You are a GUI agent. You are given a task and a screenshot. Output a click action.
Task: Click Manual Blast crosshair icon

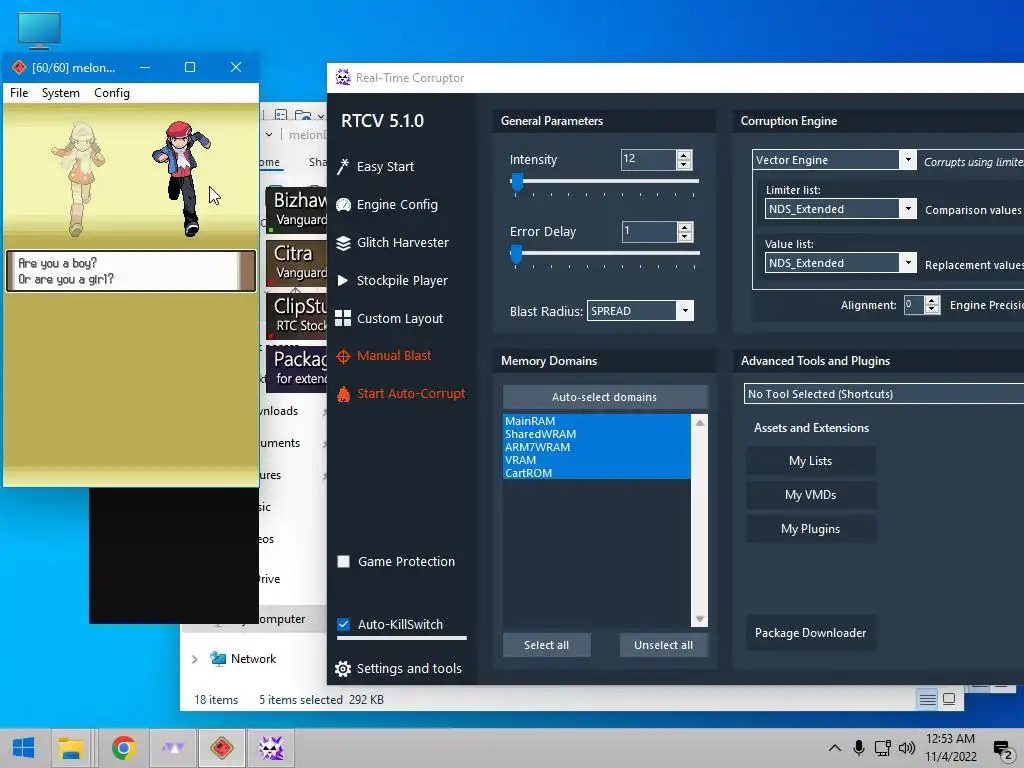pos(343,356)
